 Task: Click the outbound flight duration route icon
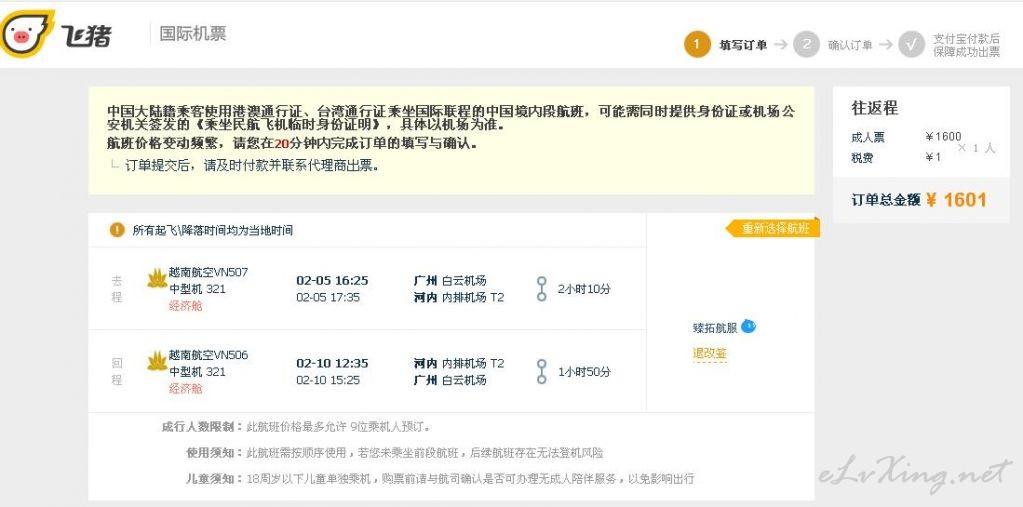coord(541,288)
